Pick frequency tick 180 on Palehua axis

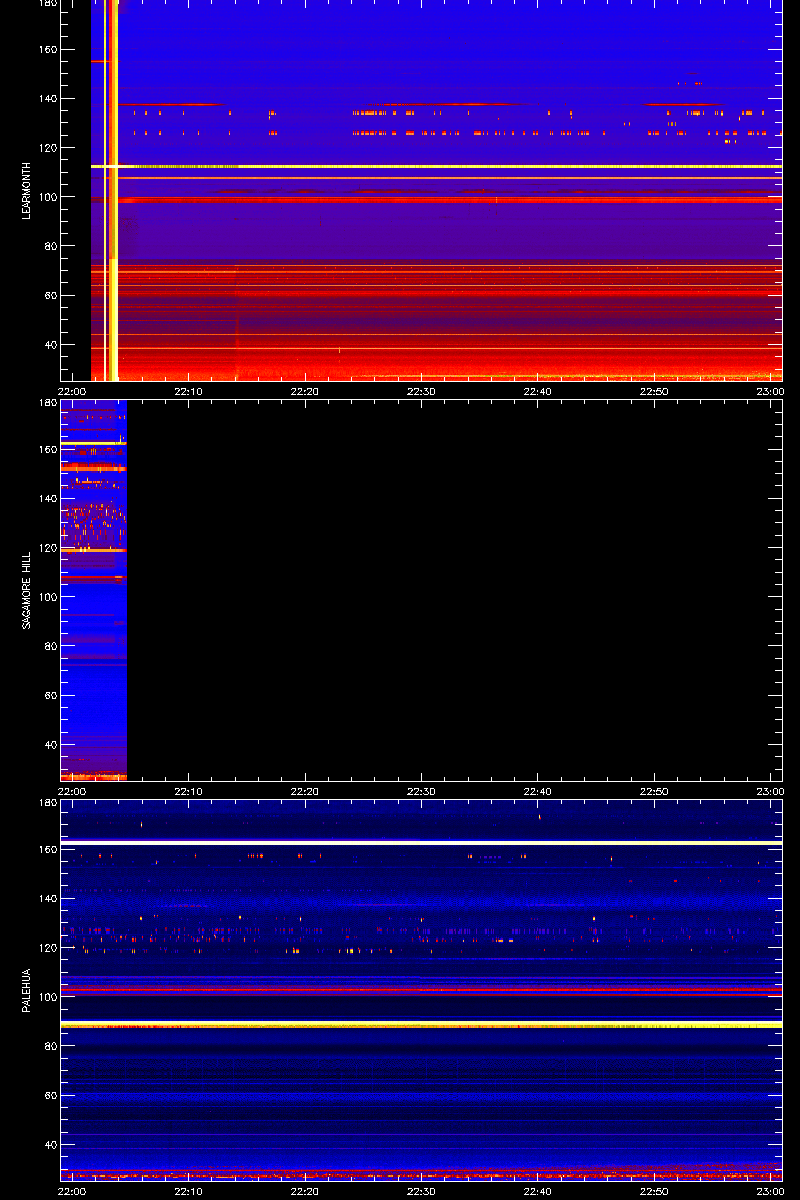coord(47,804)
